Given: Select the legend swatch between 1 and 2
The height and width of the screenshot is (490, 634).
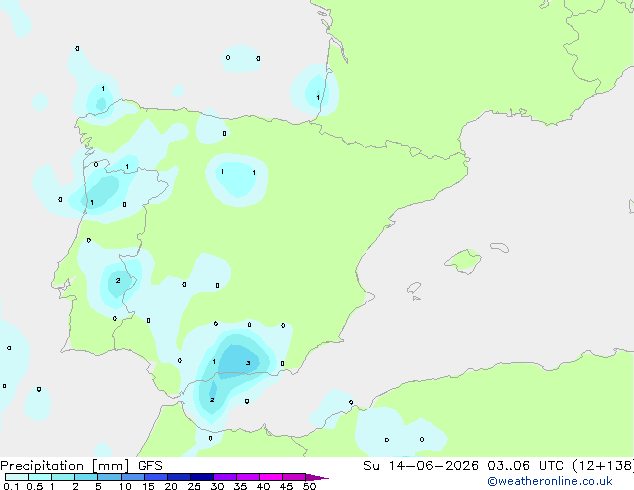Looking at the screenshot, I should 63,477.
